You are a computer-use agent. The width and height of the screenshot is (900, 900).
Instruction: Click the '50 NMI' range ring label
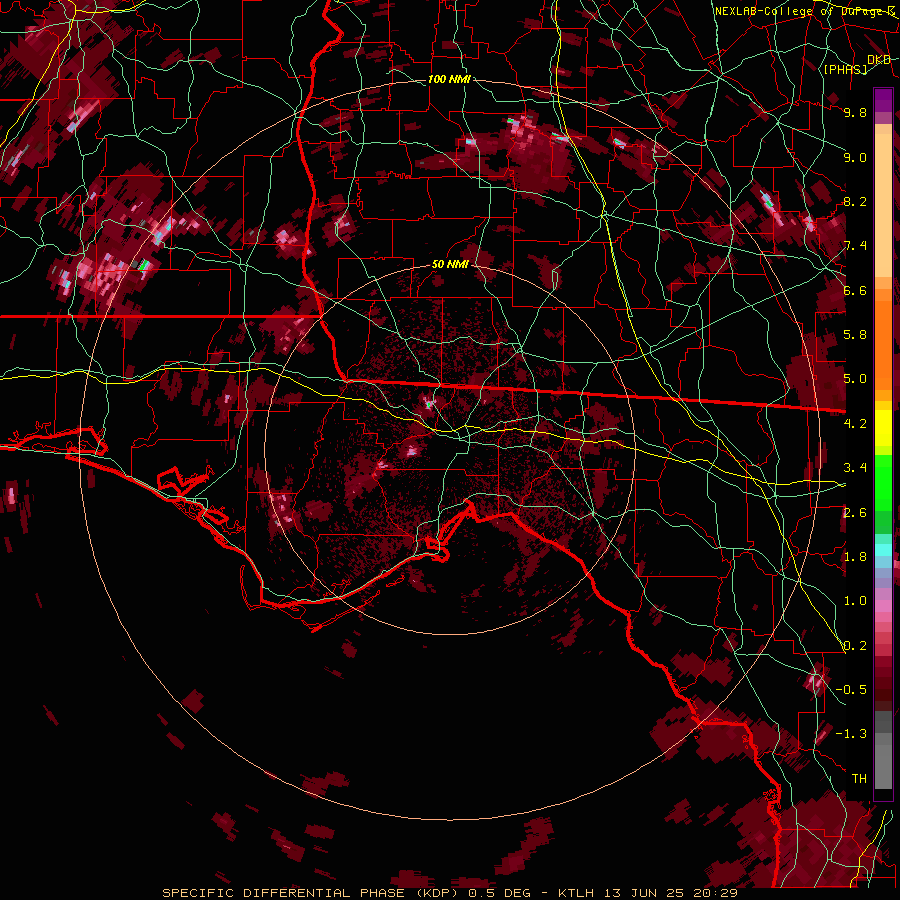(x=450, y=265)
